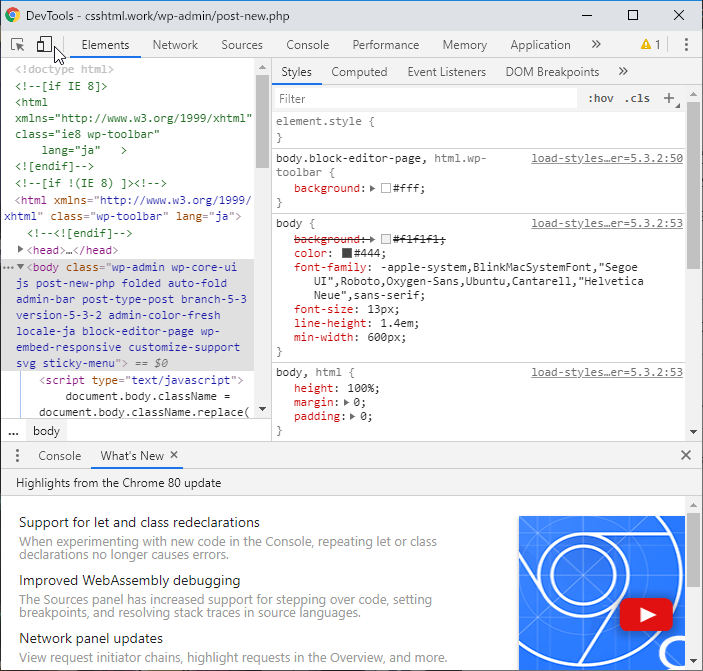Open the #fff background color swatch

(386, 188)
